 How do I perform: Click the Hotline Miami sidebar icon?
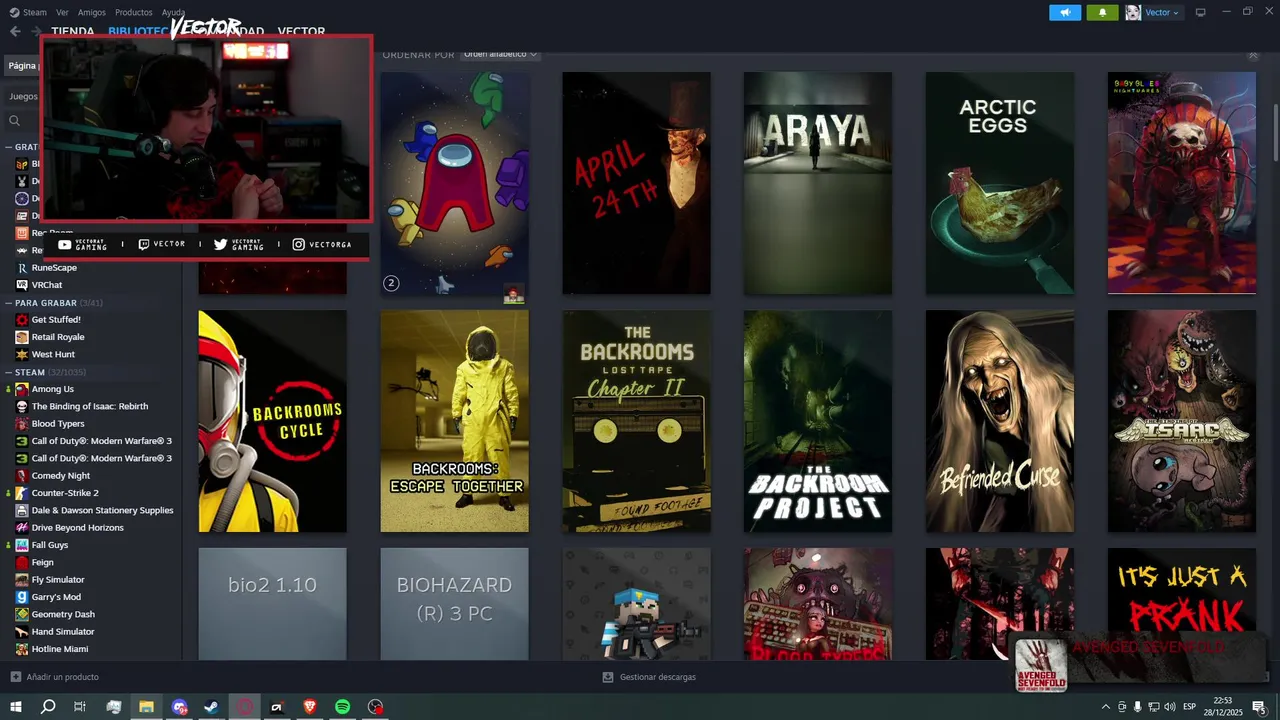pyautogui.click(x=22, y=649)
